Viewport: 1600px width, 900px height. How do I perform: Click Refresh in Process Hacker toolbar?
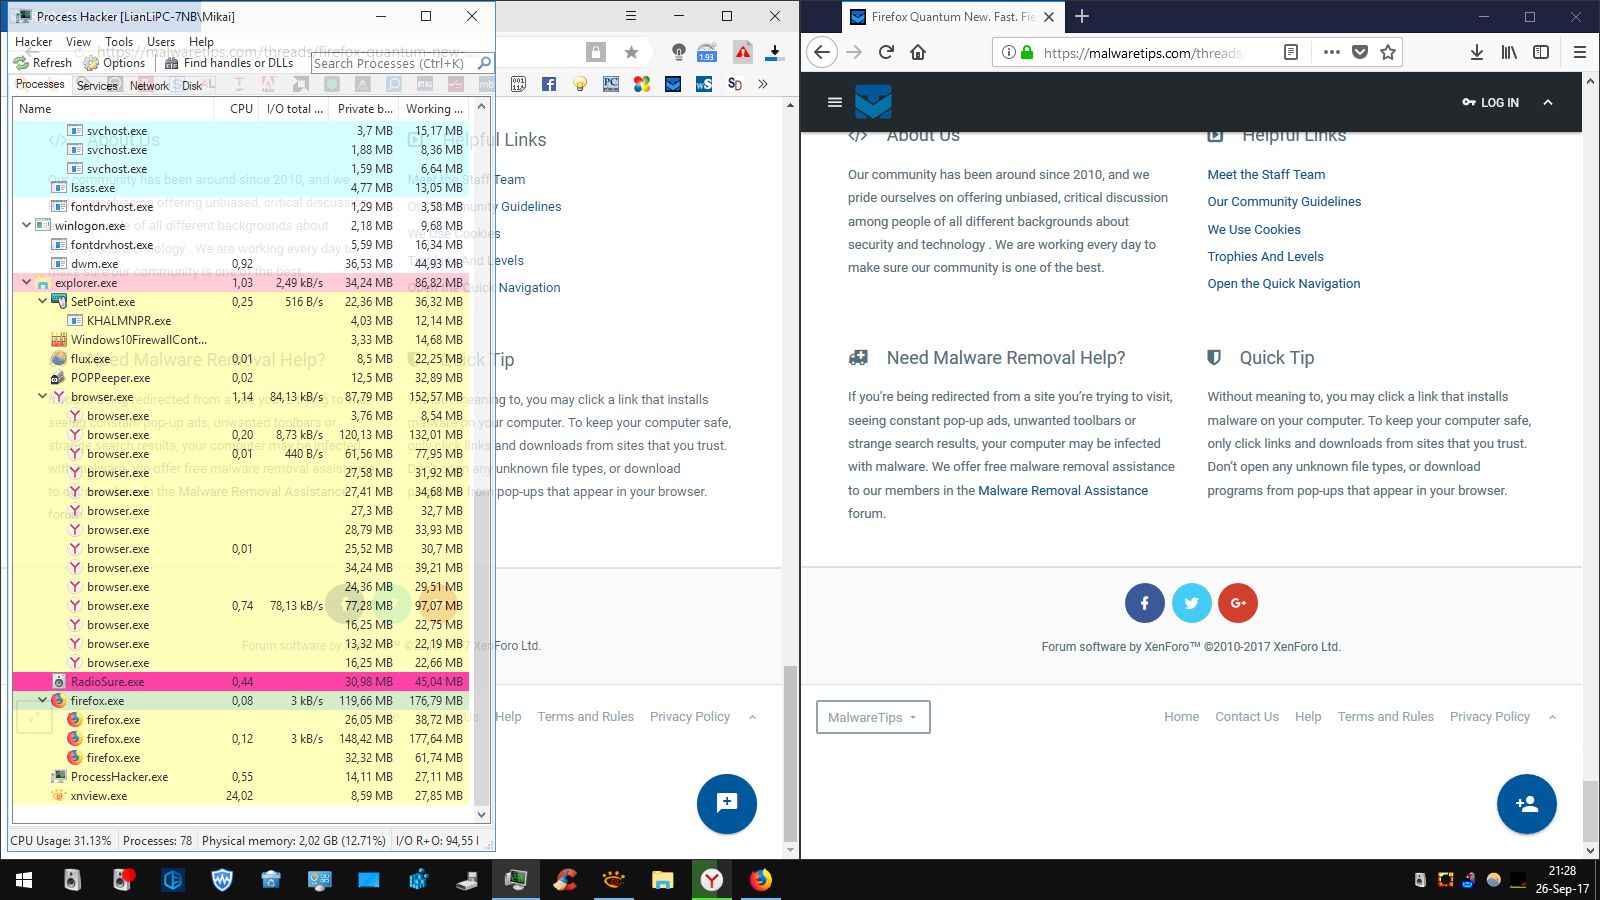pyautogui.click(x=43, y=63)
